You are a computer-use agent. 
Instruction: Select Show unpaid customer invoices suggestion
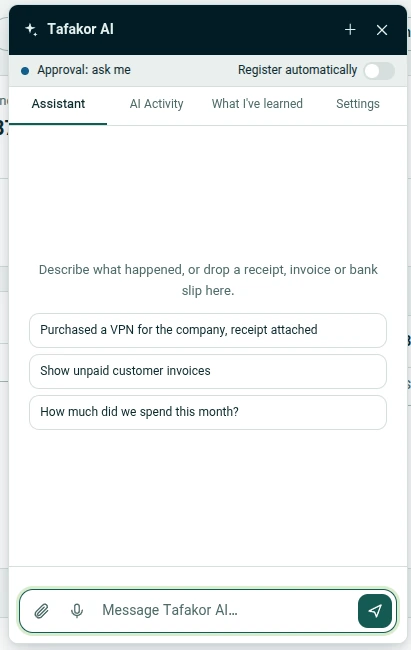(x=208, y=371)
